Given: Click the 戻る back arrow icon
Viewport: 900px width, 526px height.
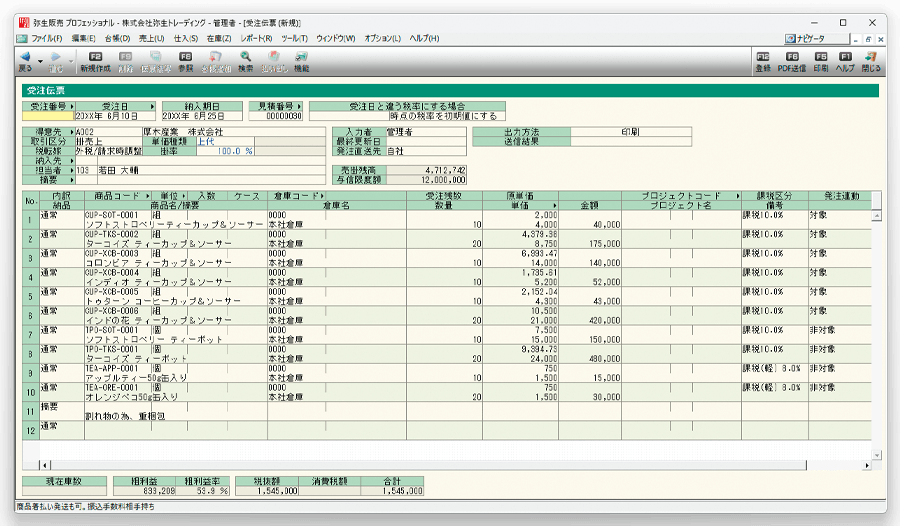Looking at the screenshot, I should click(x=25, y=56).
